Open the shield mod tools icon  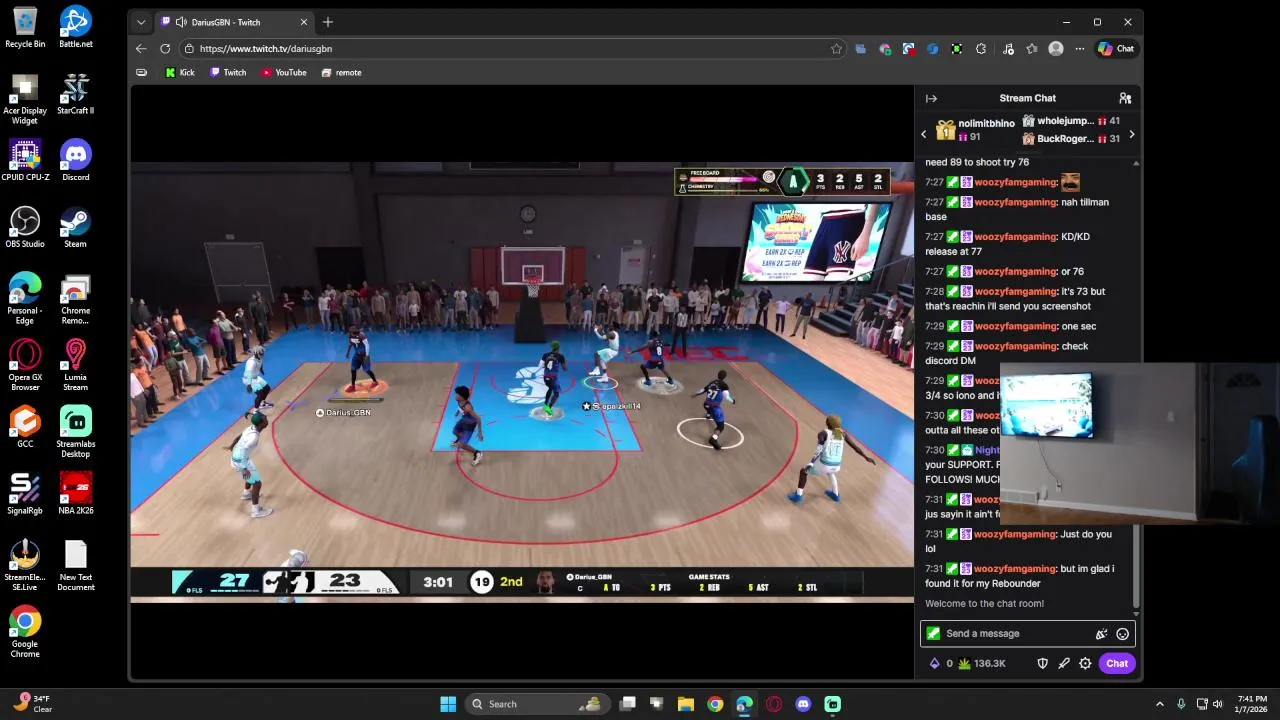(x=1042, y=663)
